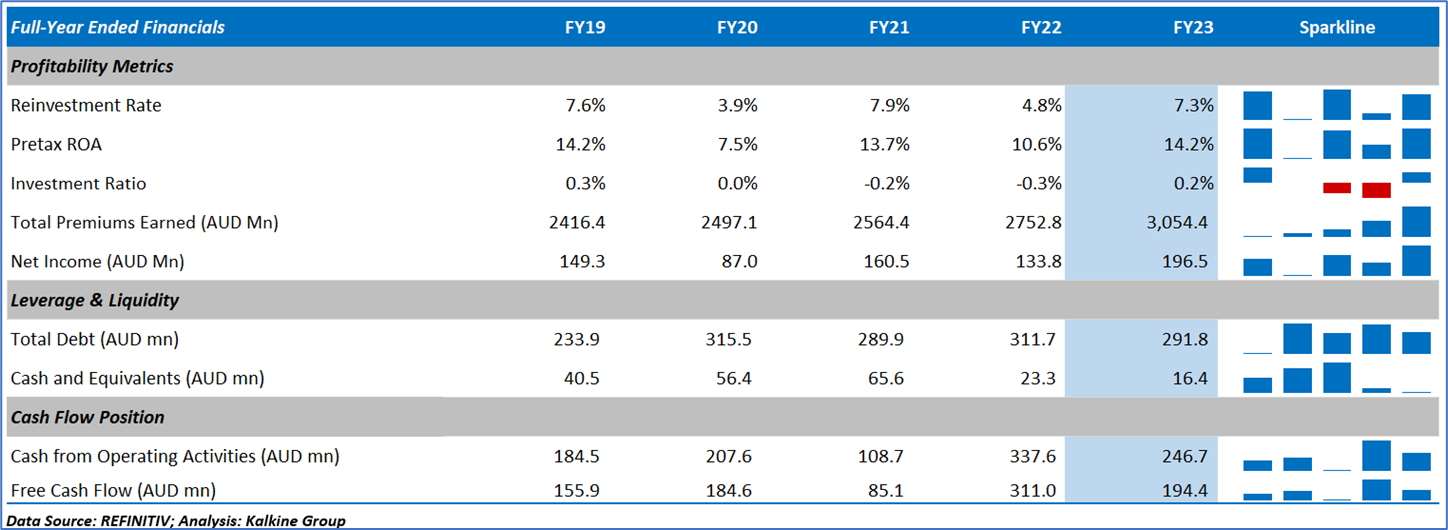Click the Cash Flow Position section header

pyautogui.click(x=87, y=417)
